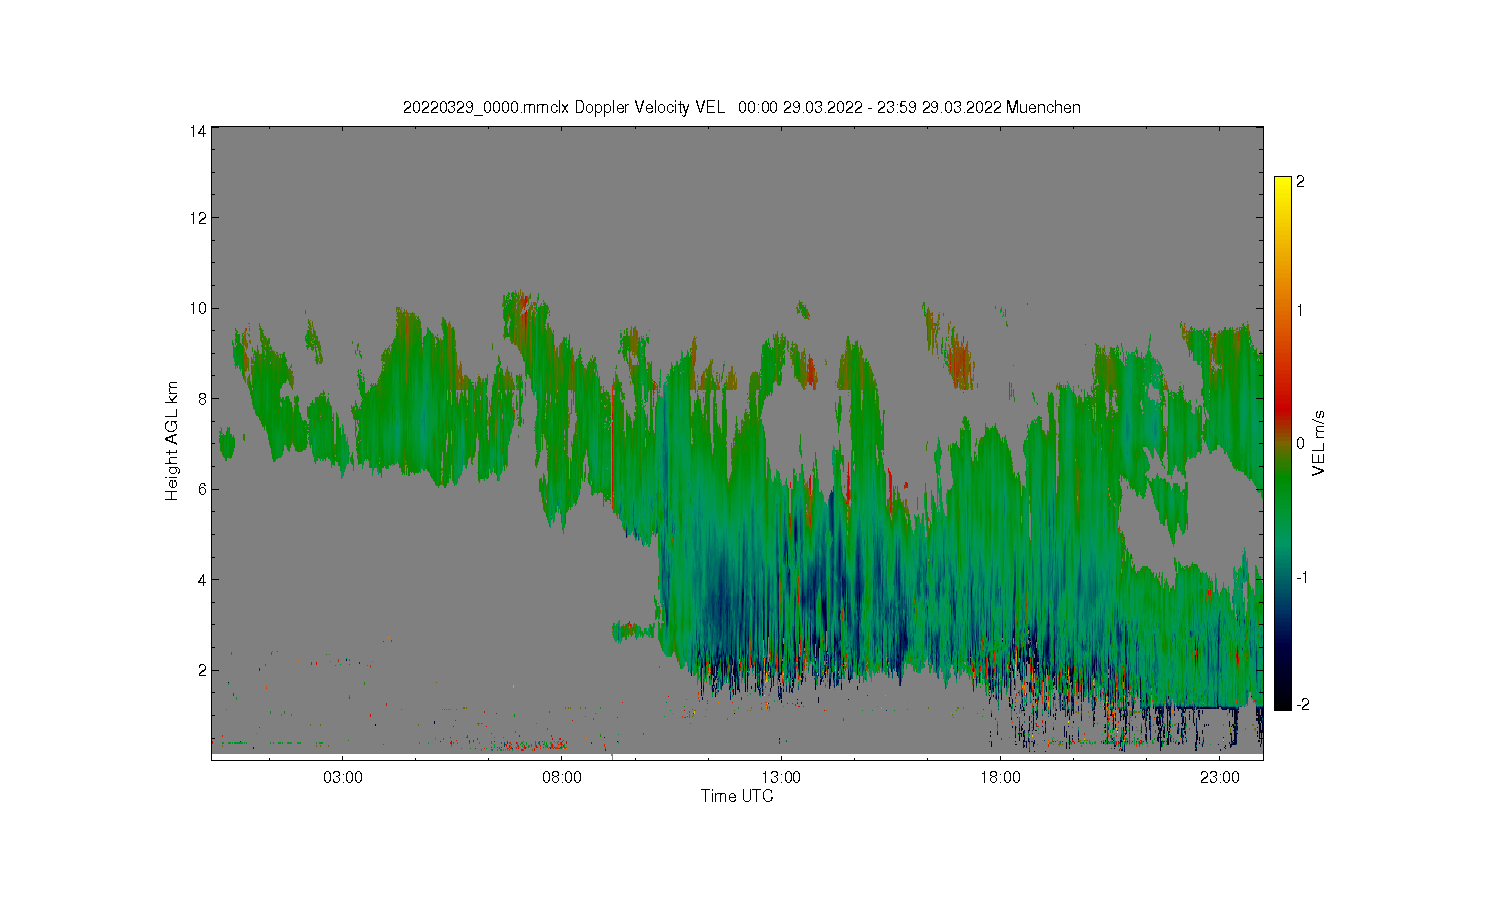Click the height tick label 4

coord(203,579)
